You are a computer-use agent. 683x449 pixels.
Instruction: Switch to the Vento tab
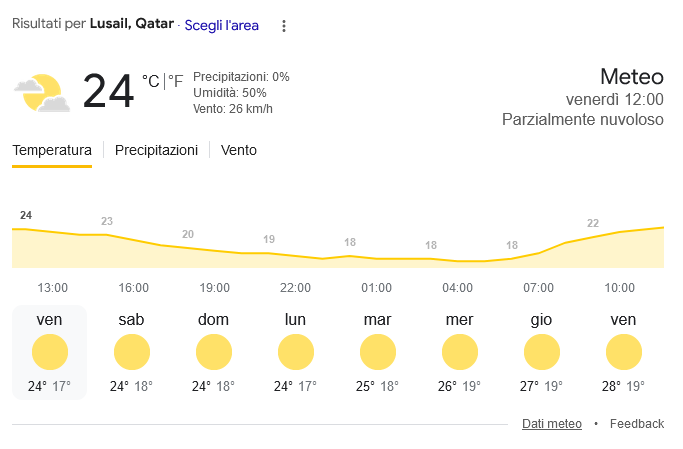(239, 150)
